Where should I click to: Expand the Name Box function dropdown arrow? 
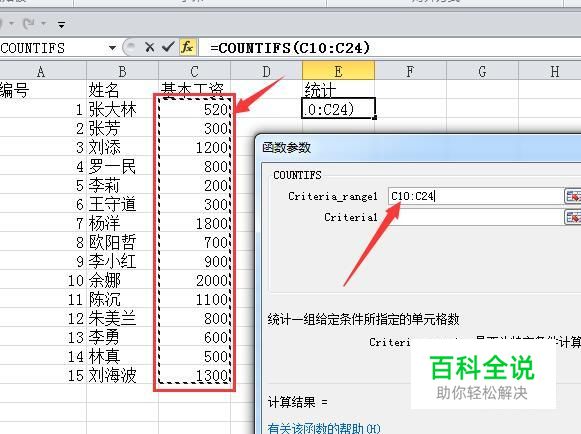tap(112, 48)
